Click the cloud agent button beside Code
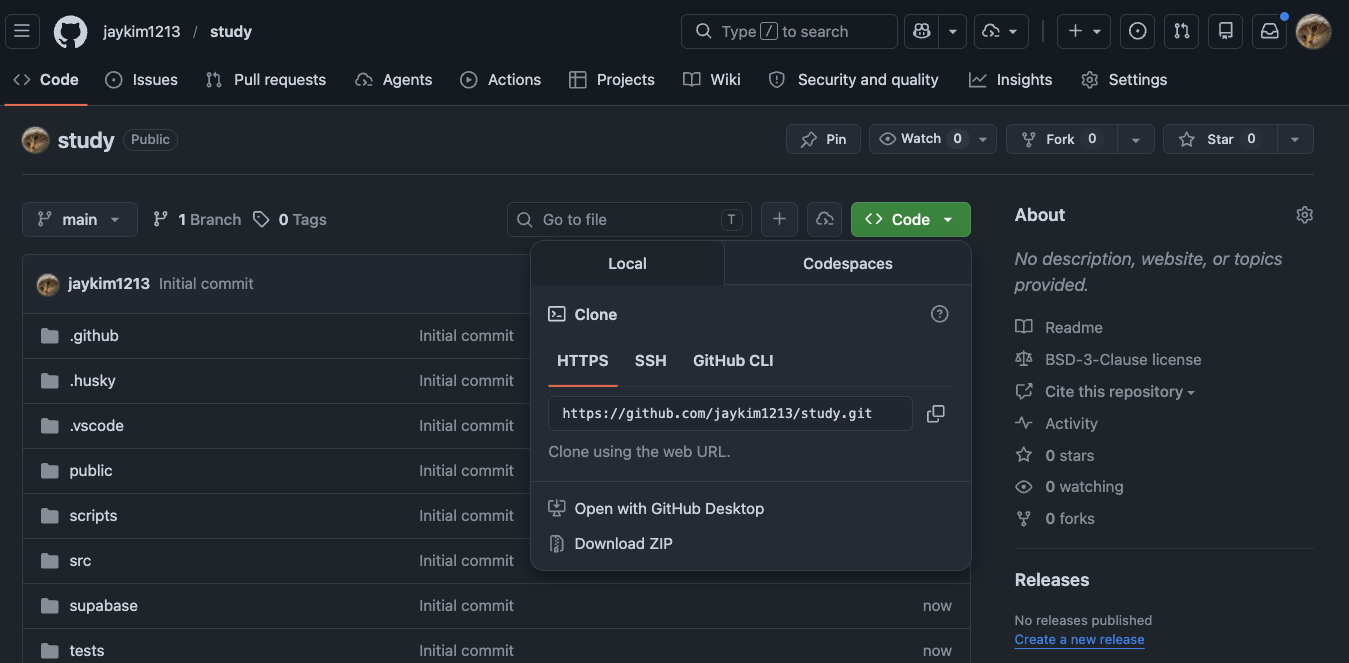 (825, 219)
